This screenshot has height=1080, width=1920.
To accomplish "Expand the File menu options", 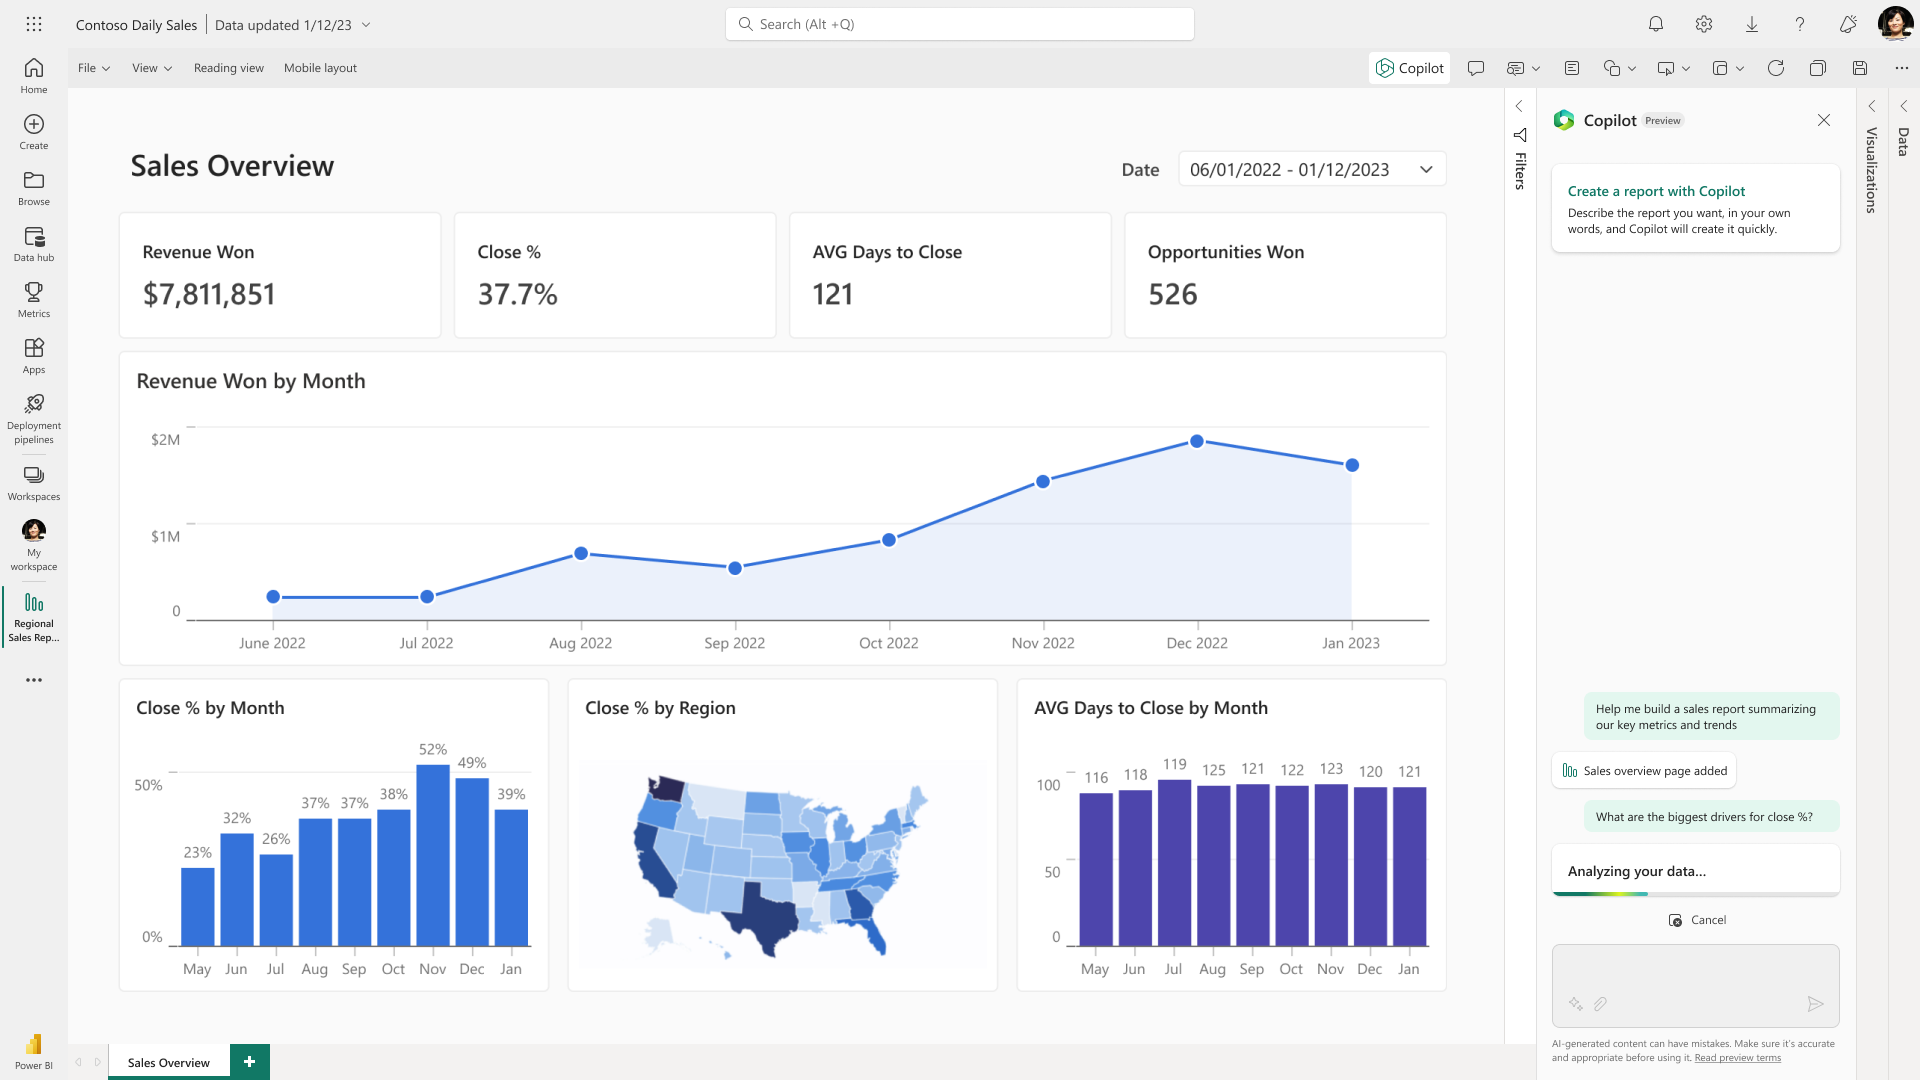I will [x=94, y=67].
